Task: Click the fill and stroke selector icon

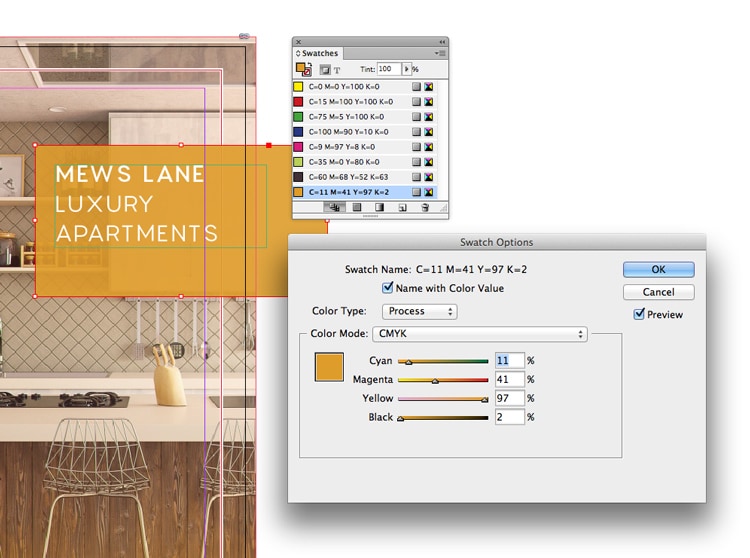Action: pos(304,69)
